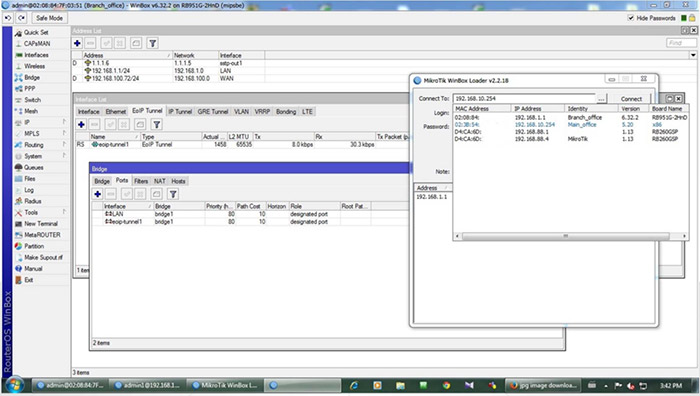Open the Radius sidebar item

pyautogui.click(x=33, y=201)
